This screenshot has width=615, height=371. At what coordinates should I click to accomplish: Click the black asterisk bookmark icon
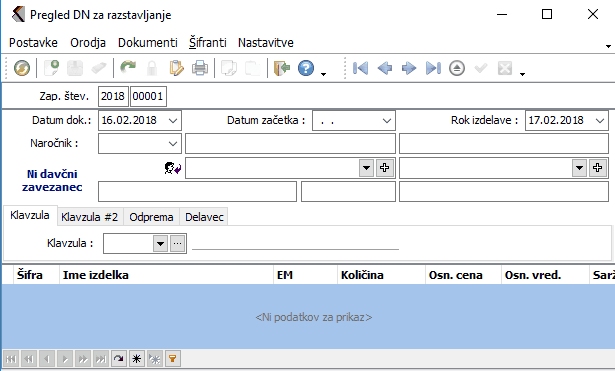point(136,358)
